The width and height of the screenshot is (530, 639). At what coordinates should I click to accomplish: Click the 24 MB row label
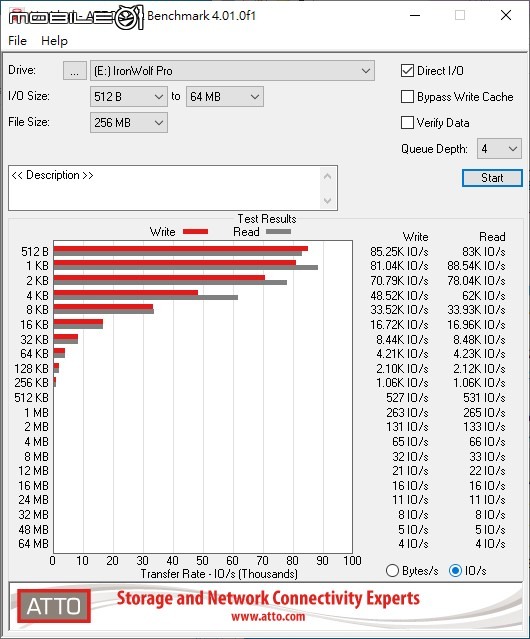pos(33,500)
